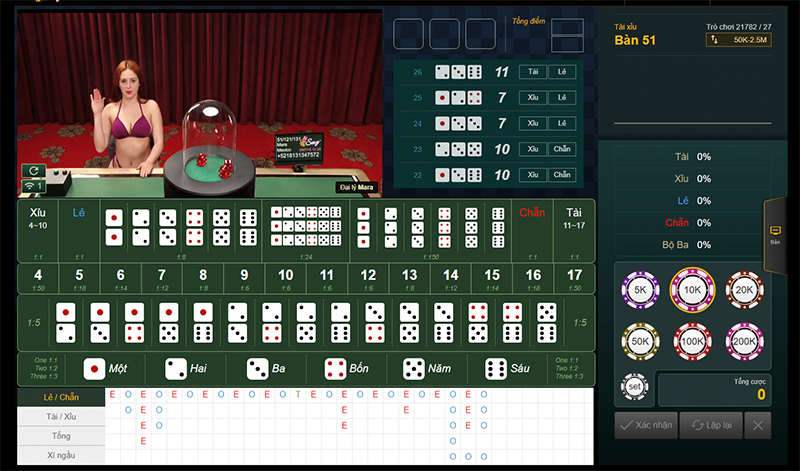Clear bets with X button
Screen dimensions: 800x471
pos(758,425)
